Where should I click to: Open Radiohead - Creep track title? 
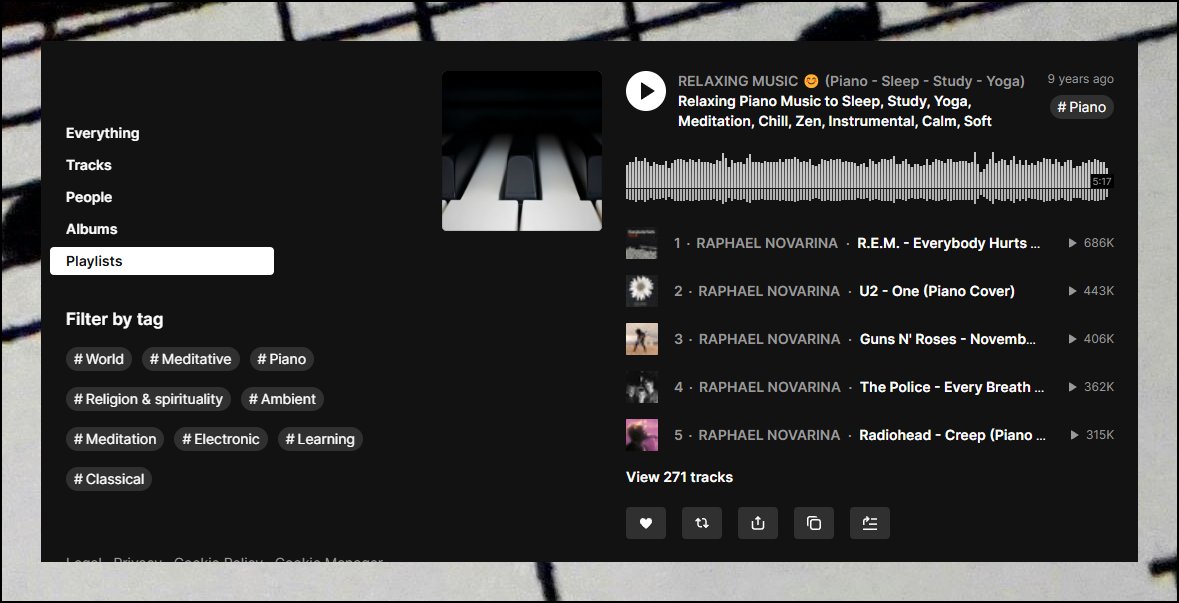[952, 435]
